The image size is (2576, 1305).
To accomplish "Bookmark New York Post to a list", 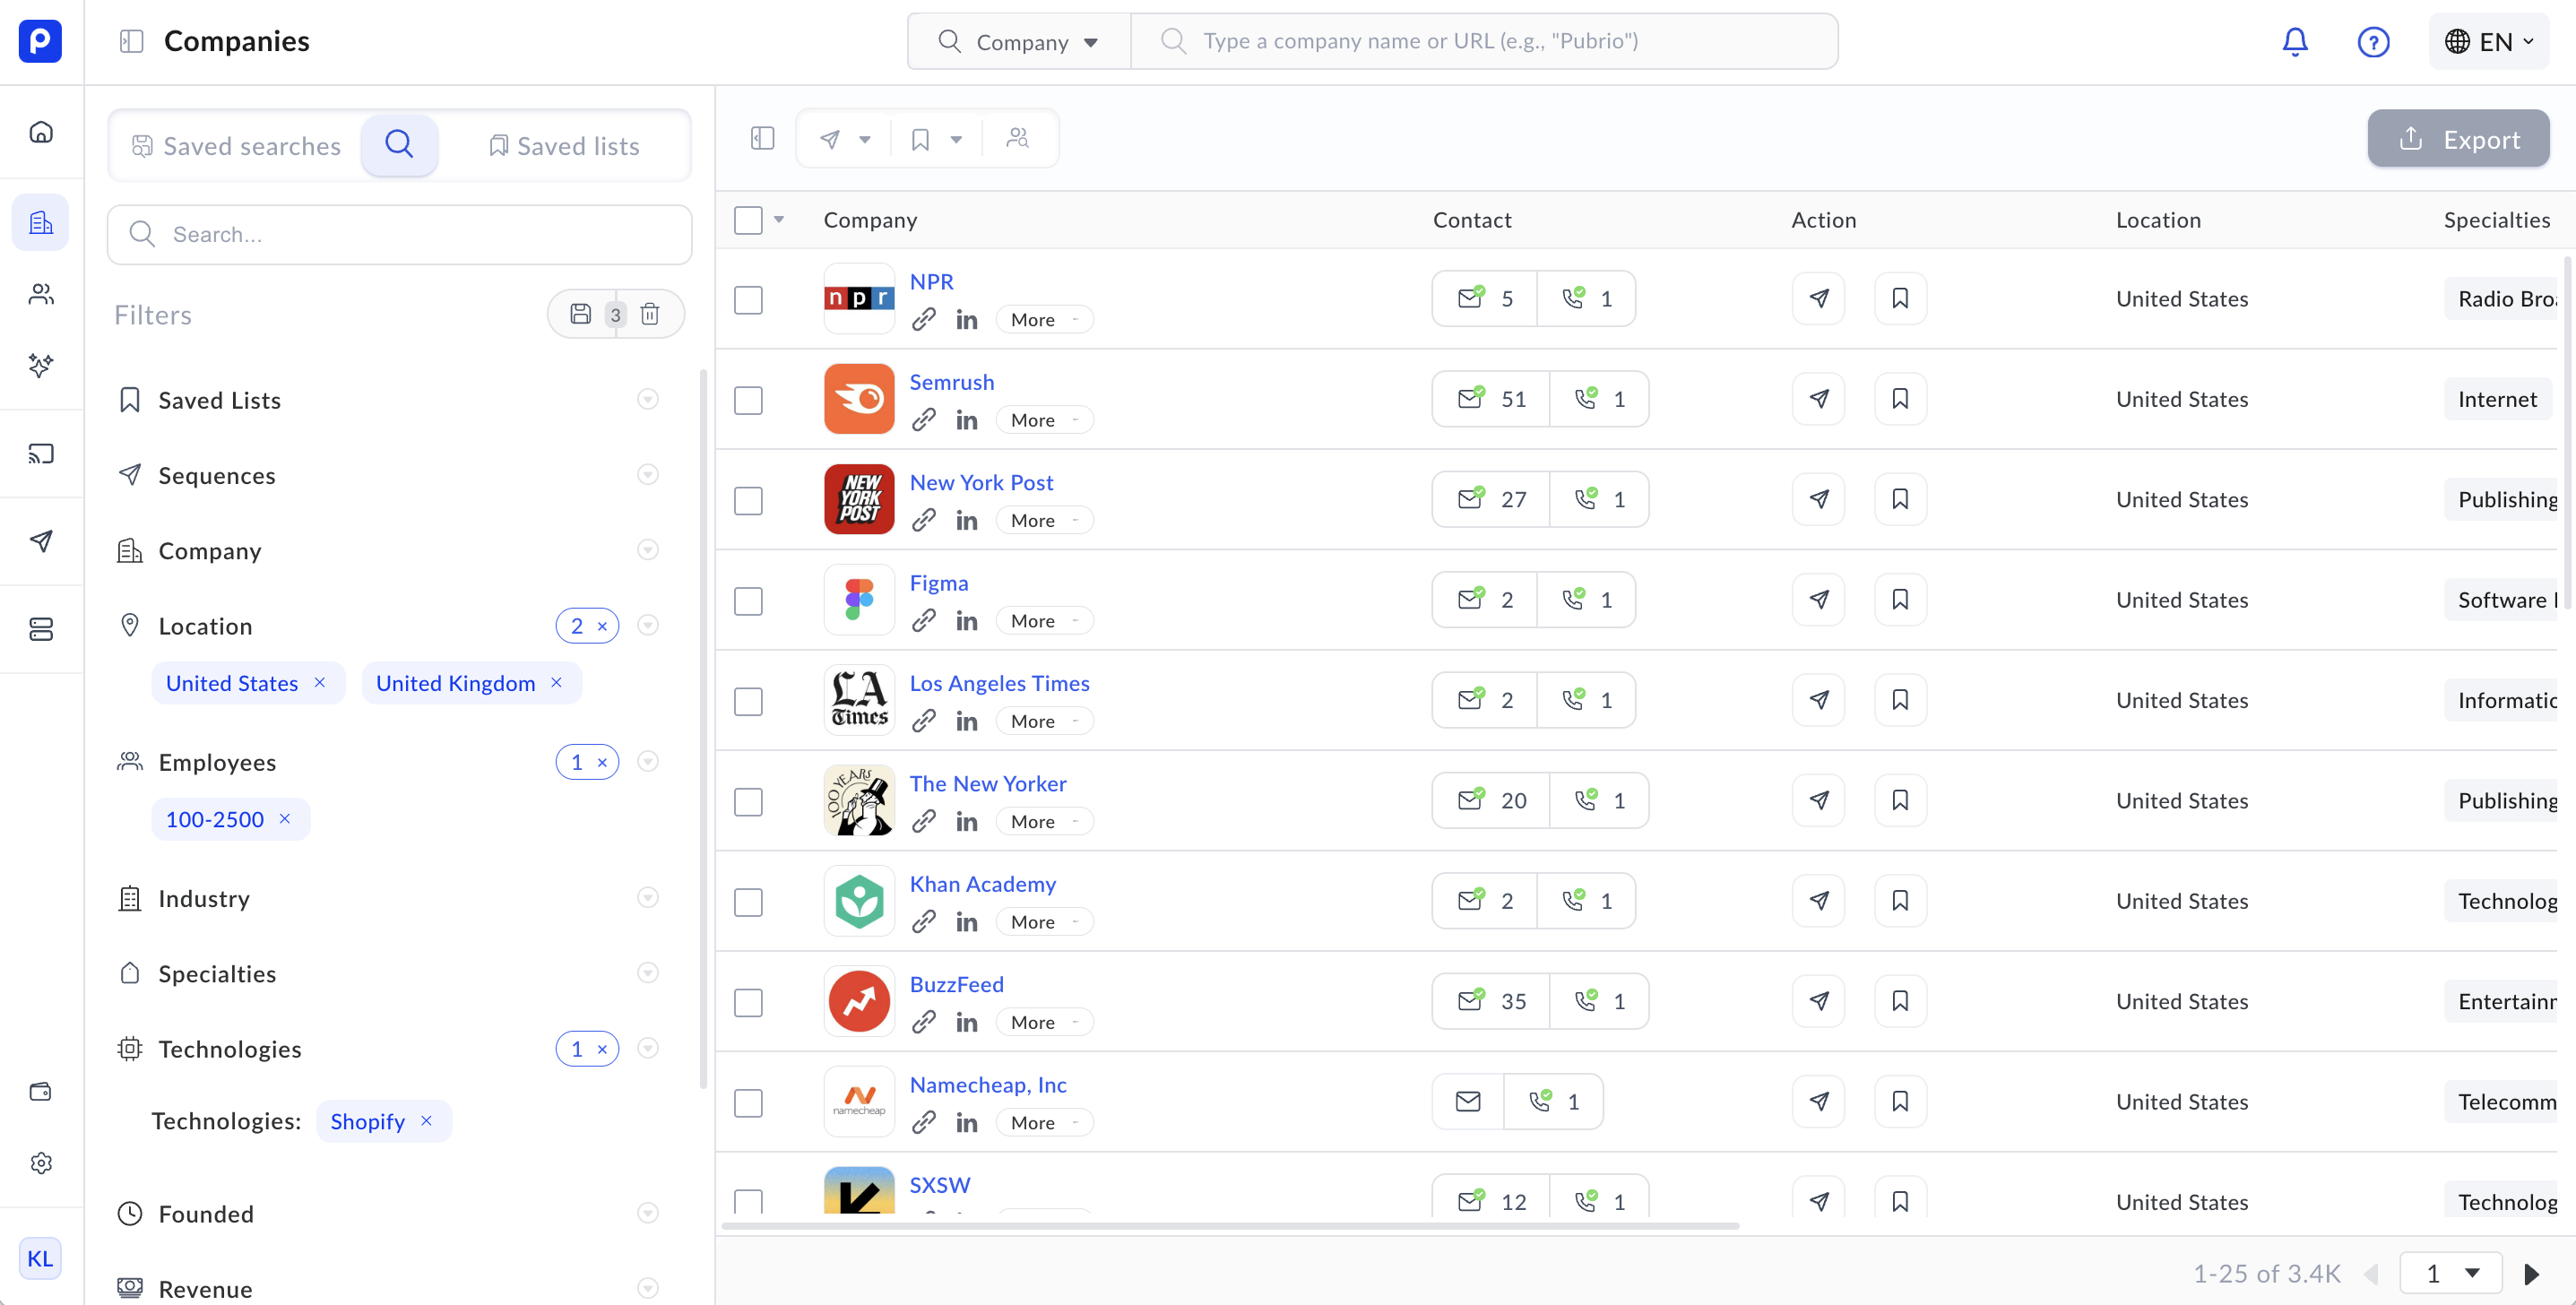I will (1900, 499).
